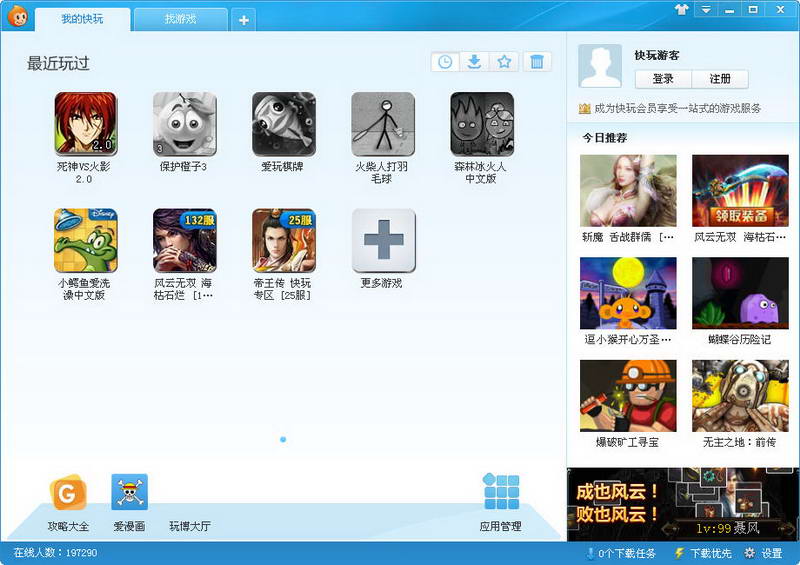Image resolution: width=800 pixels, height=565 pixels.
Task: Switch to the 我的快玩 tab
Action: 82,19
